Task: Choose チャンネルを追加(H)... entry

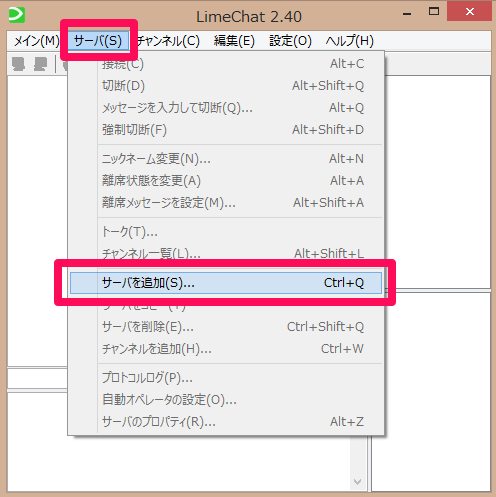Action: [x=226, y=349]
